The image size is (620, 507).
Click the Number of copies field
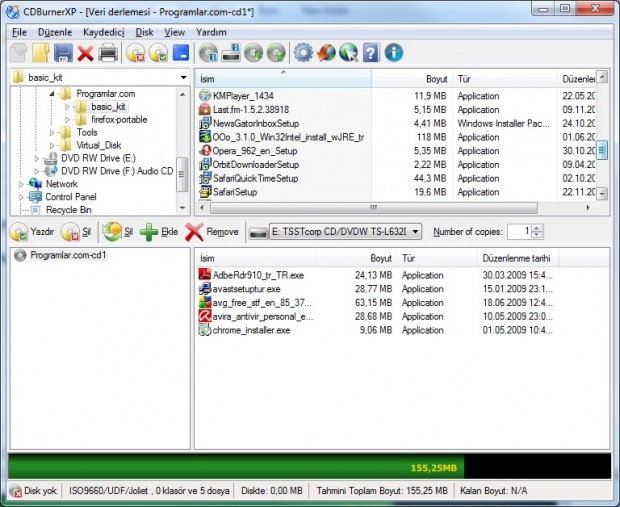tap(519, 232)
